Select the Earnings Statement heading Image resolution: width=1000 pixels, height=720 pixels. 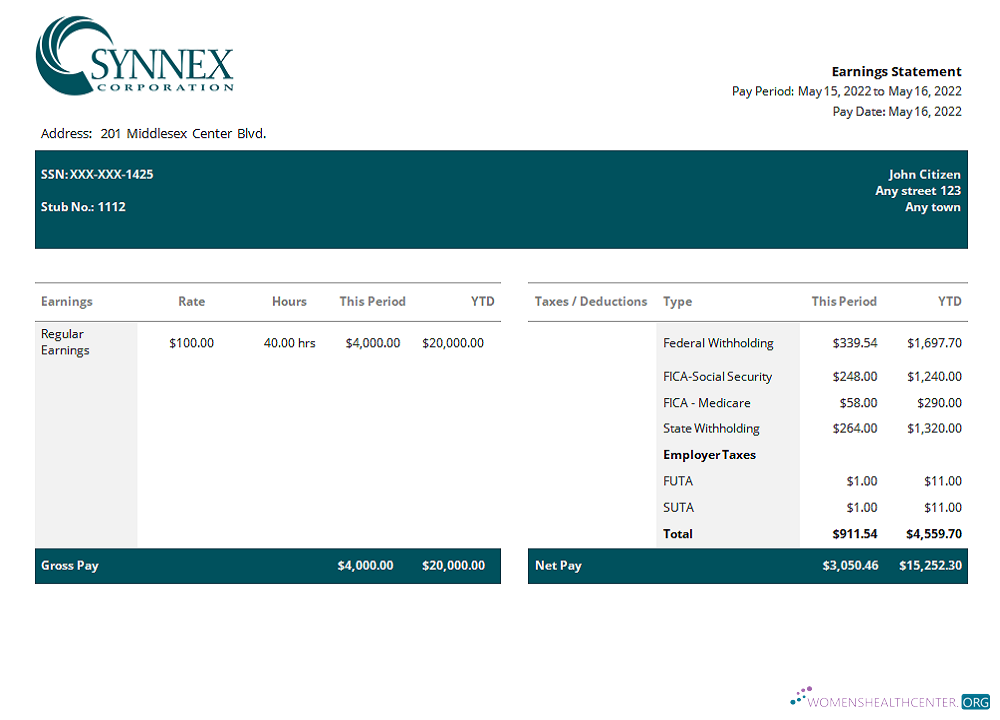click(896, 71)
